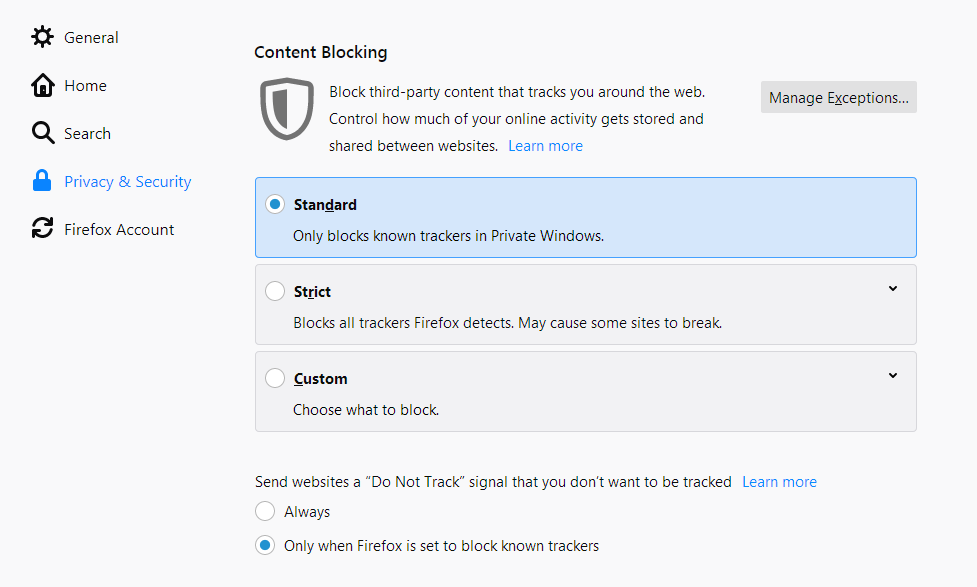
Task: Open Manage Exceptions dialog
Action: 839,97
